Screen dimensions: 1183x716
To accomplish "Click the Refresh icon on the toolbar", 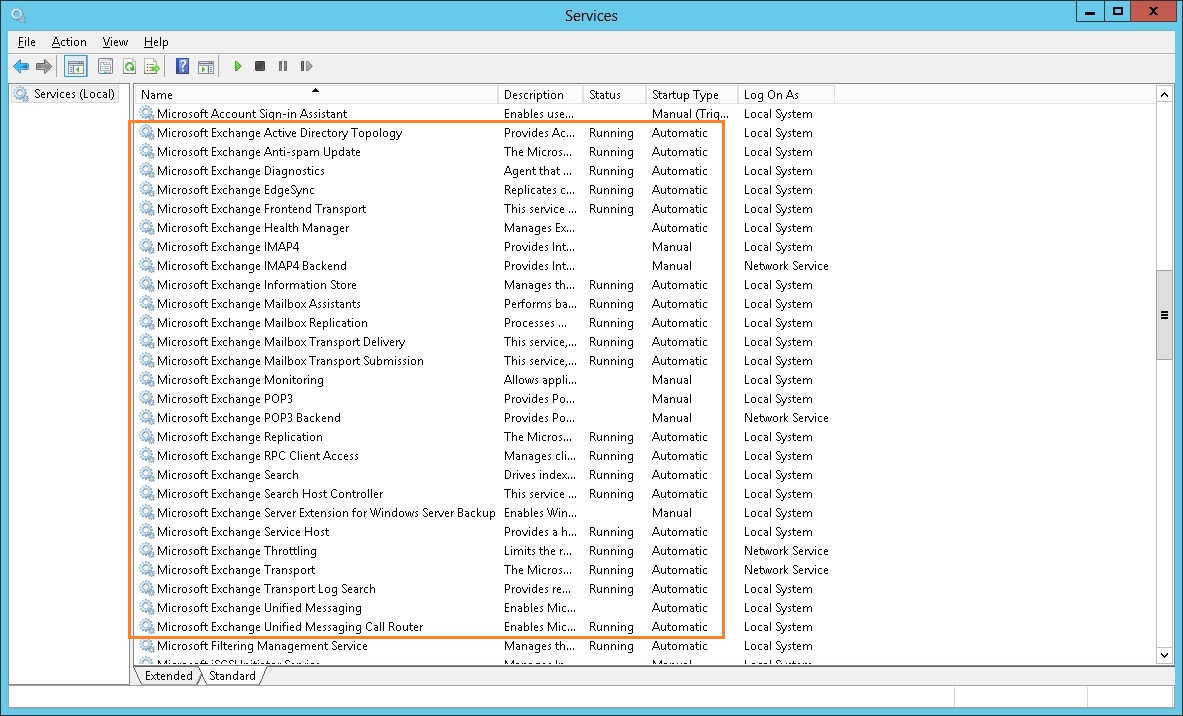I will click(129, 66).
